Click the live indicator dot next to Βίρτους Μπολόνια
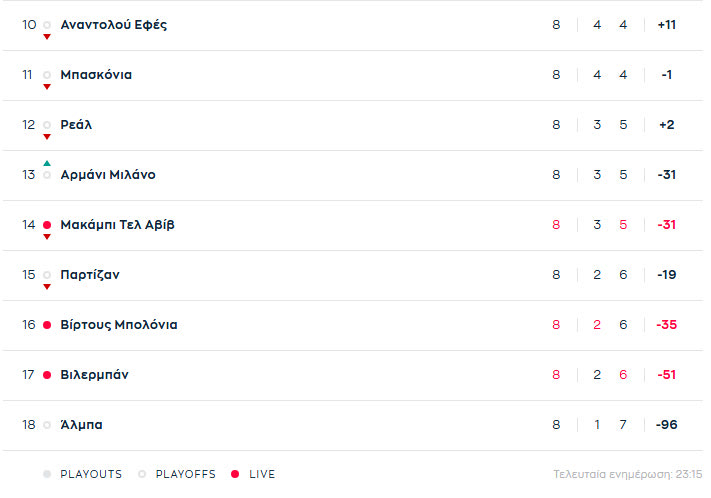 (47, 325)
